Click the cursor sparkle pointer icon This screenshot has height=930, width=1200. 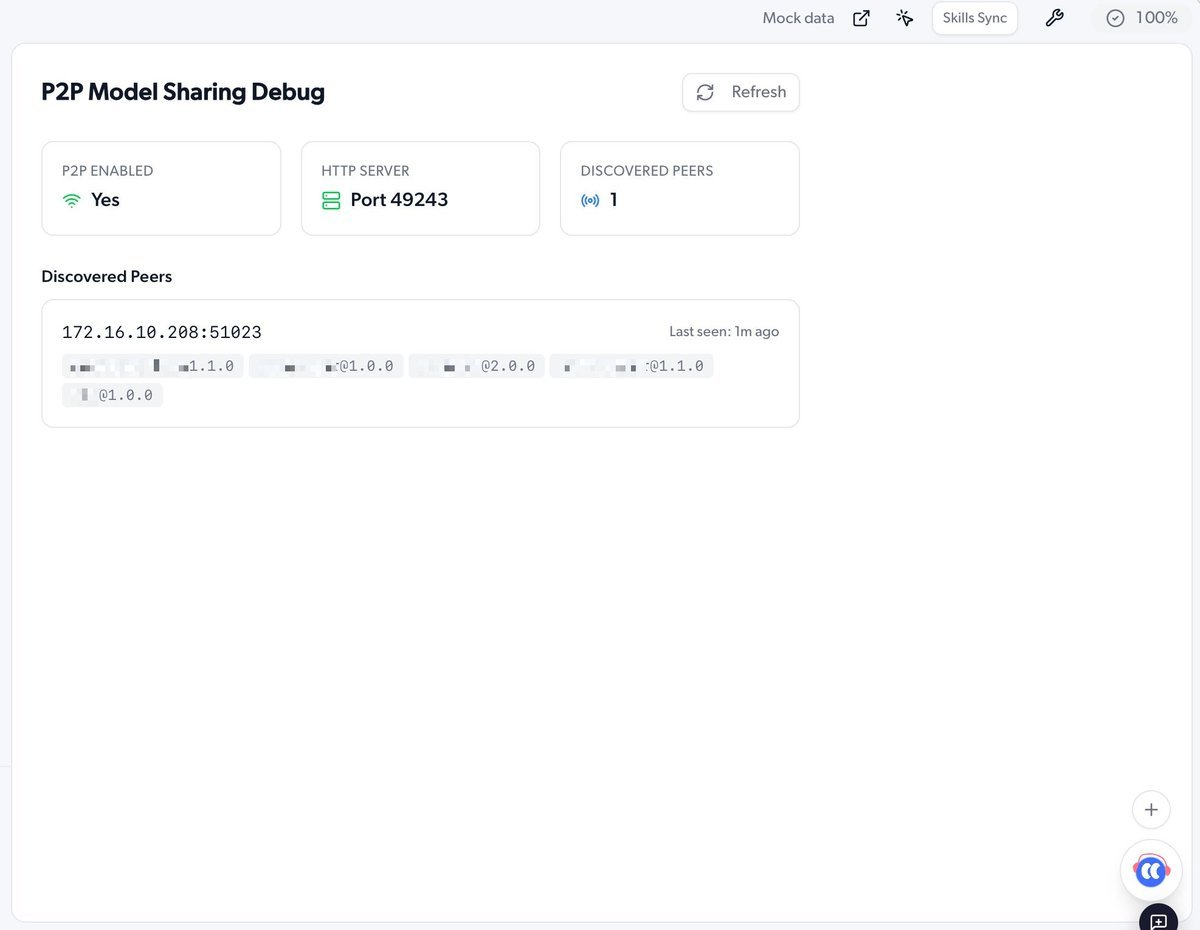[x=905, y=18]
